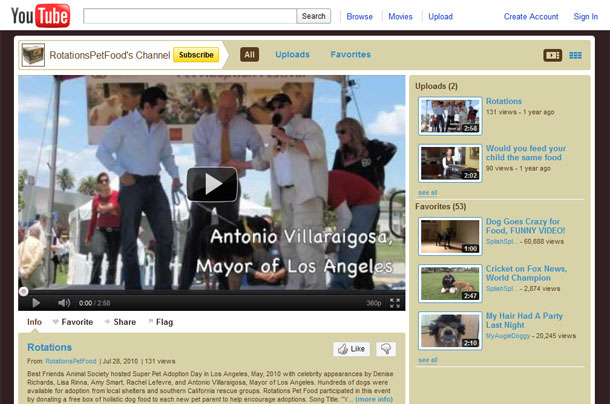Open the Sign In link
The width and height of the screenshot is (610, 404).
(x=585, y=16)
